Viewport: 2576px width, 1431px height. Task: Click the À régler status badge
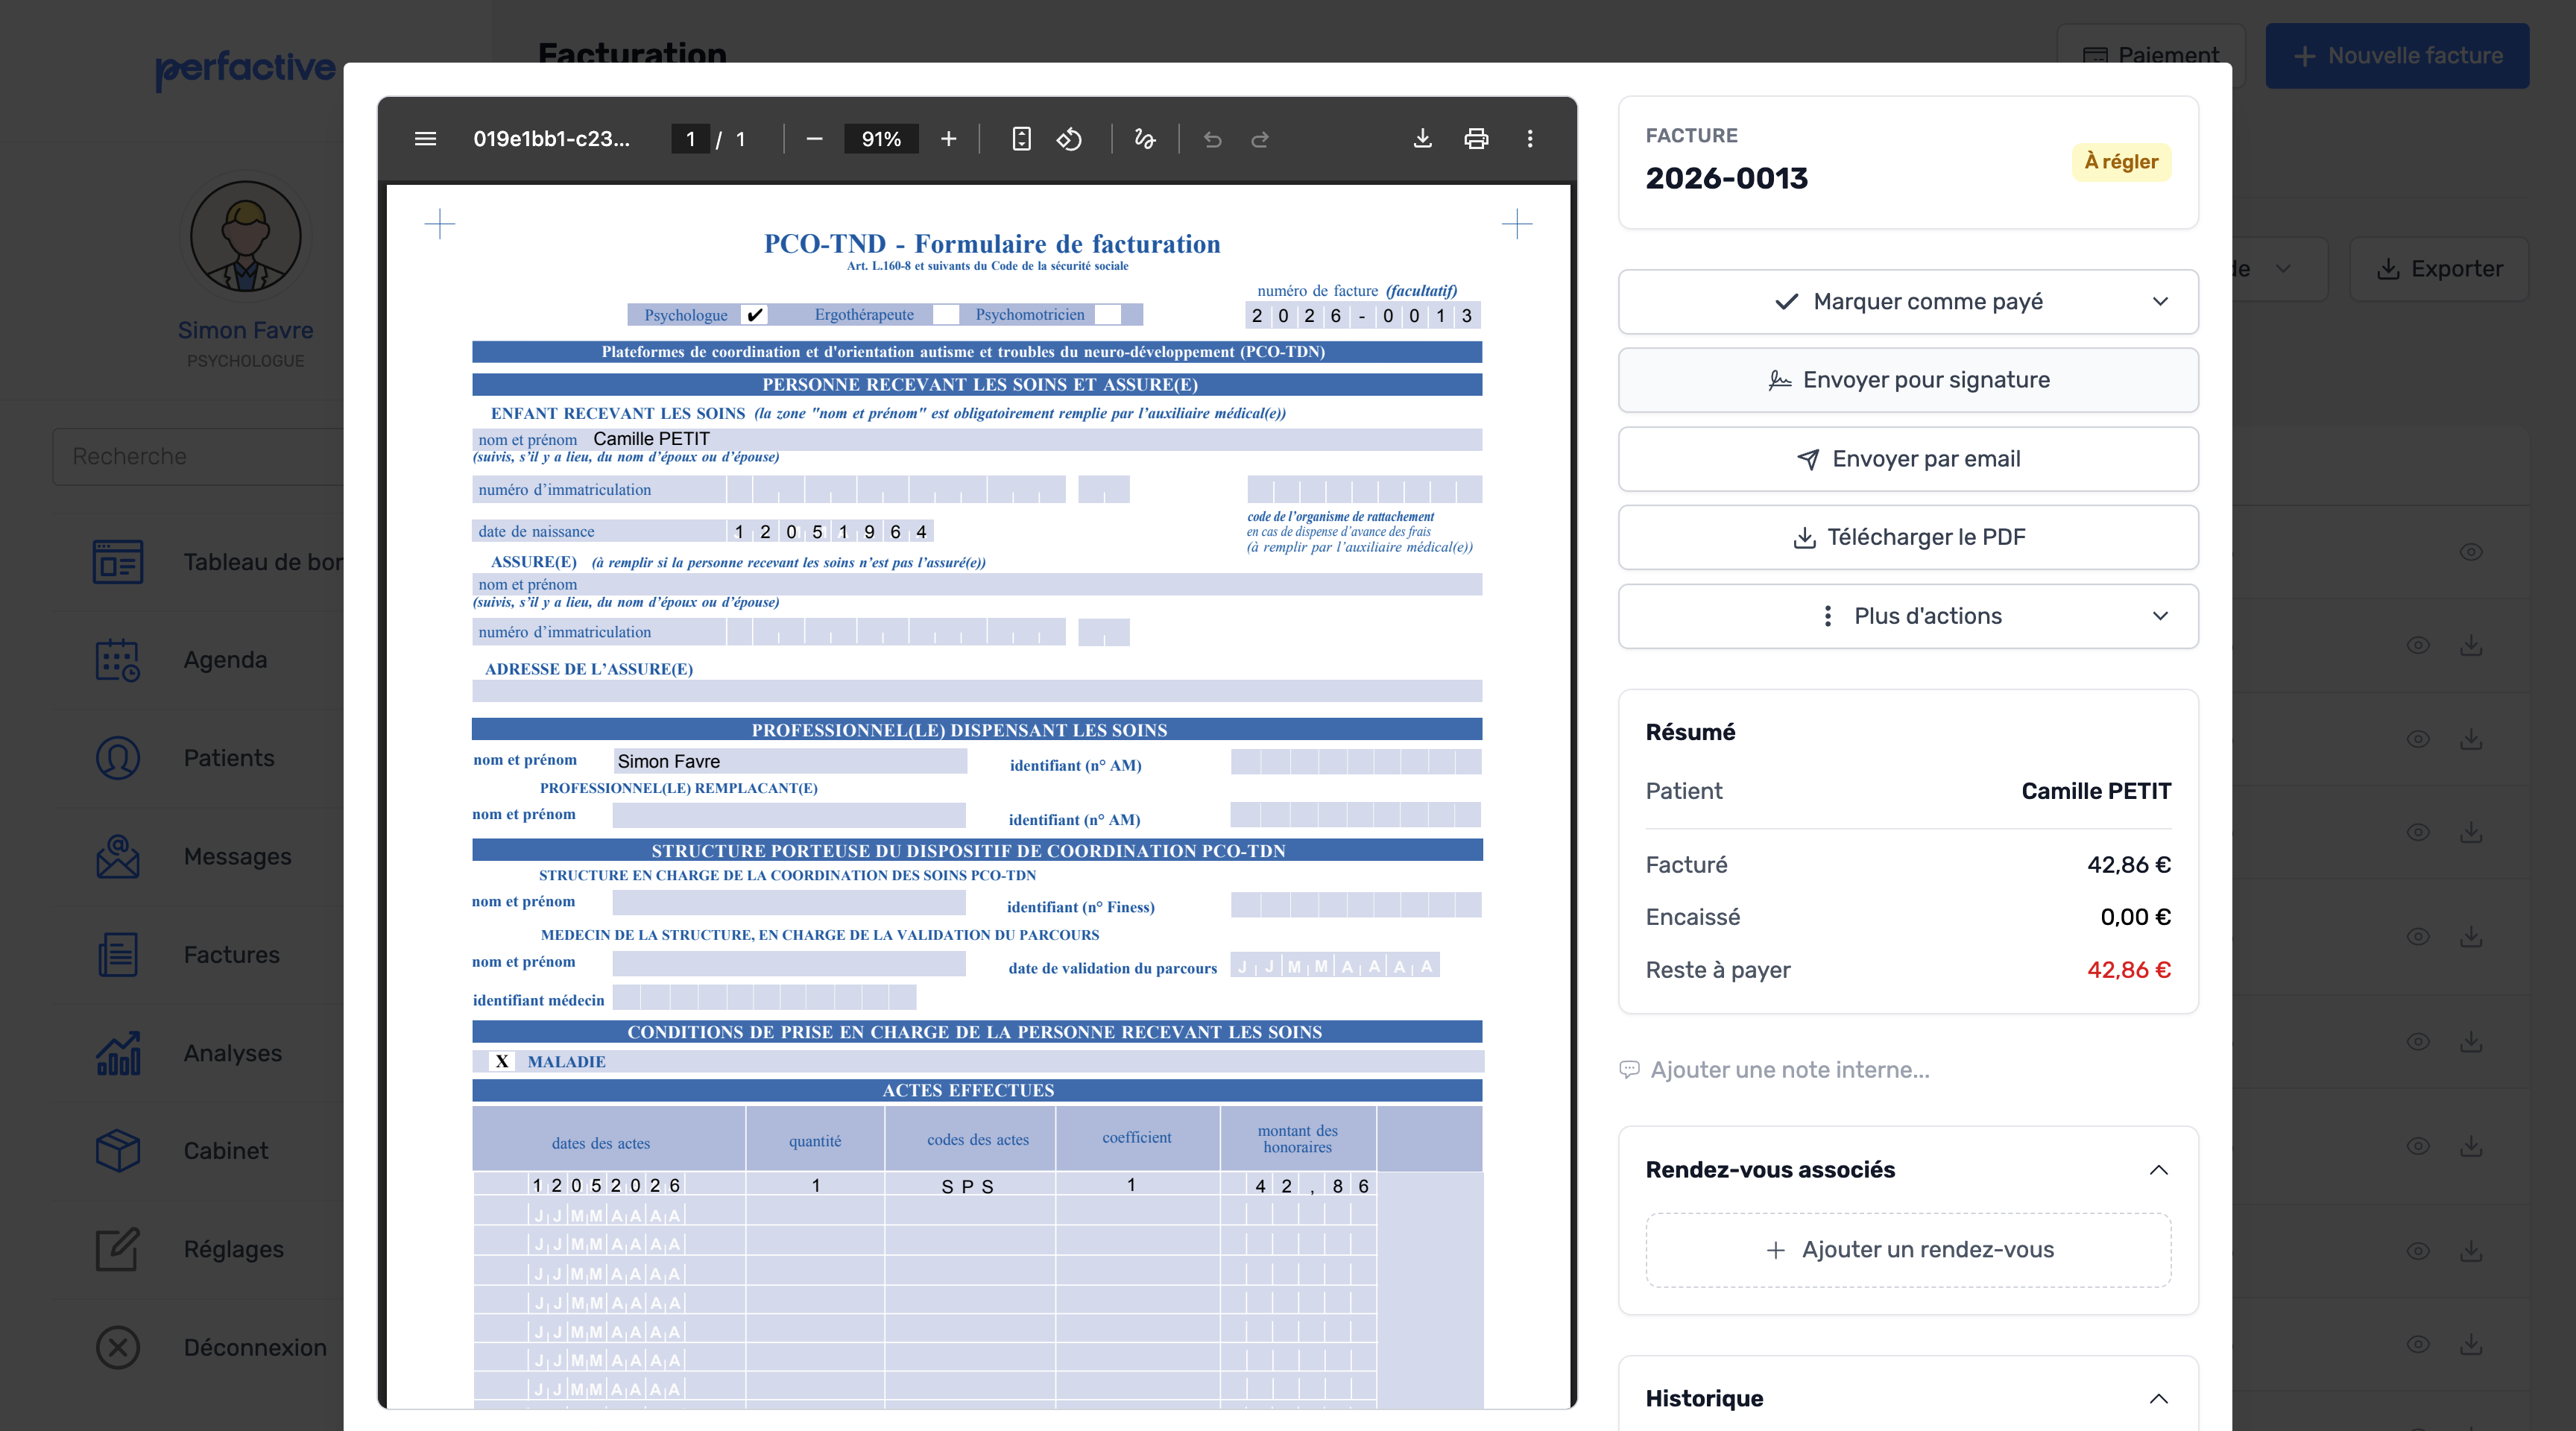point(2121,162)
